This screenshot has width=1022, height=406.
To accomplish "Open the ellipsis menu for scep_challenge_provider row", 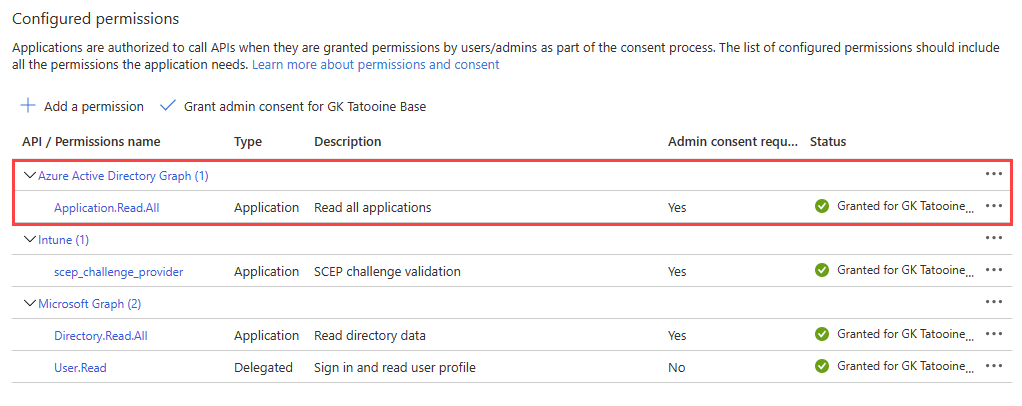I will coord(993,270).
